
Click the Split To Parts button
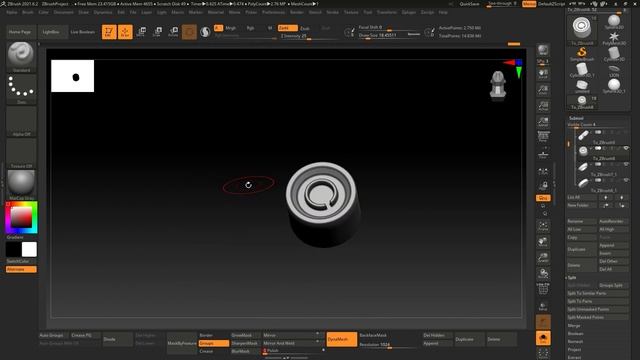[x=598, y=301]
